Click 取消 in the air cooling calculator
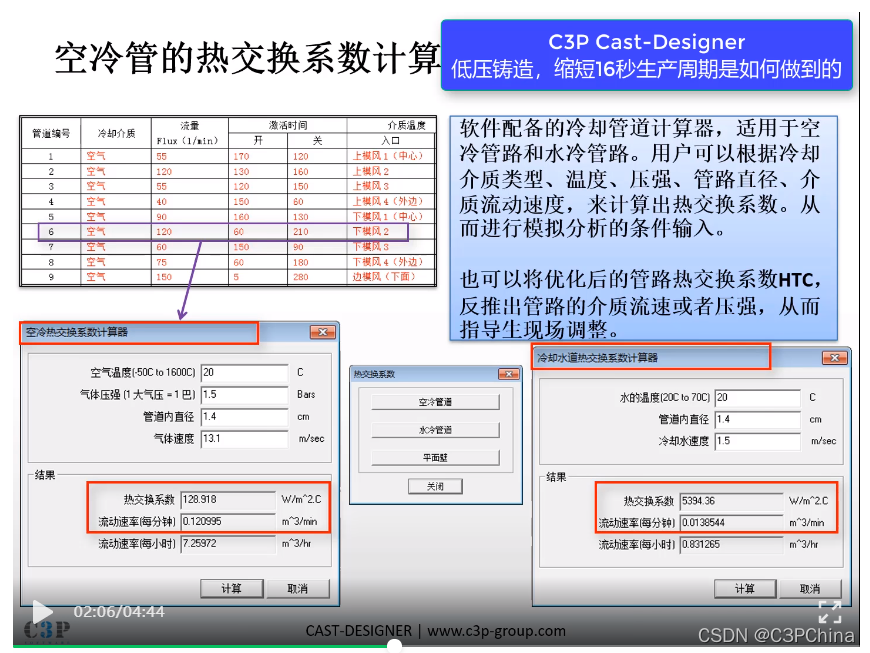The width and height of the screenshot is (870, 653). pos(298,589)
